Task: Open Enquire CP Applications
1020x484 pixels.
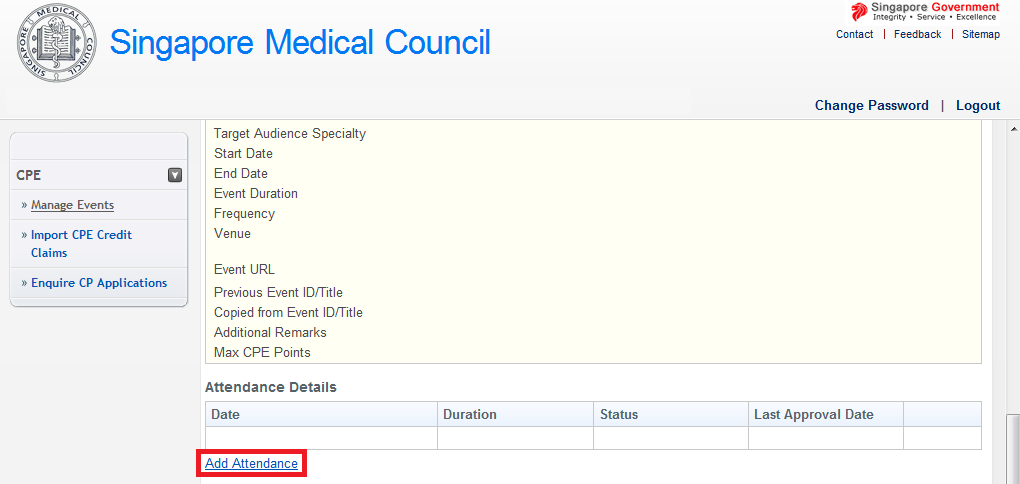Action: (x=99, y=283)
